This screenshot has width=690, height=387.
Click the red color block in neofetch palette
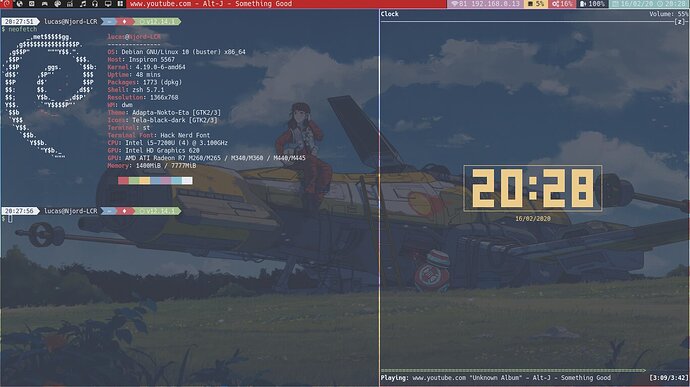[123, 180]
